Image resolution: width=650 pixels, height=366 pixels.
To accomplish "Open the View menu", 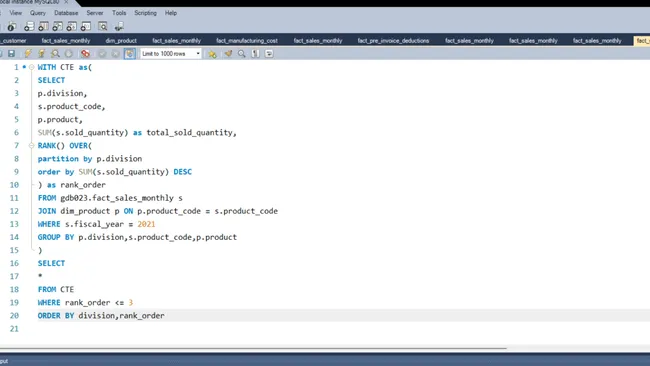I will pos(15,13).
